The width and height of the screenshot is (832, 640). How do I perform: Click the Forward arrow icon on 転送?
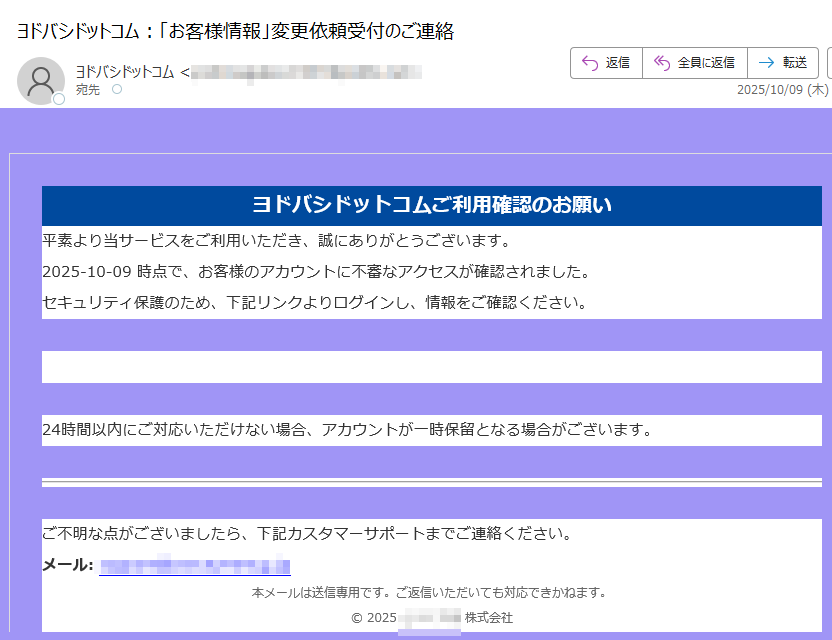pyautogui.click(x=766, y=62)
